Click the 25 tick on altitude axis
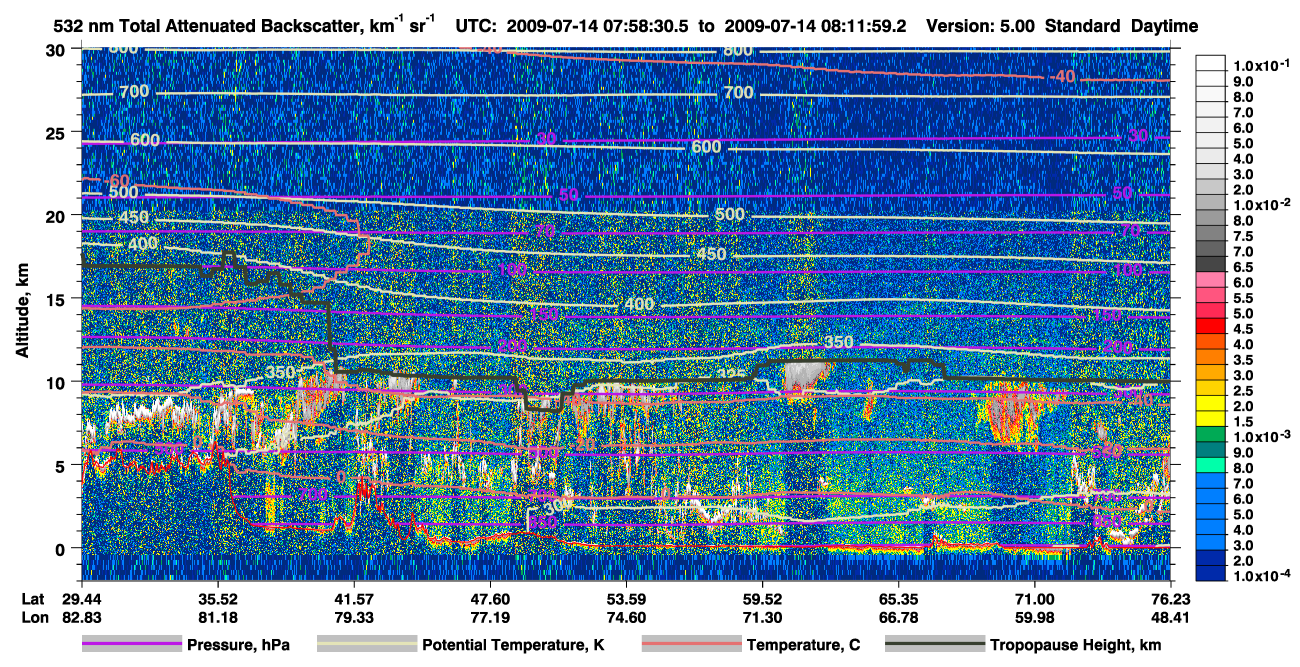 [x=57, y=132]
